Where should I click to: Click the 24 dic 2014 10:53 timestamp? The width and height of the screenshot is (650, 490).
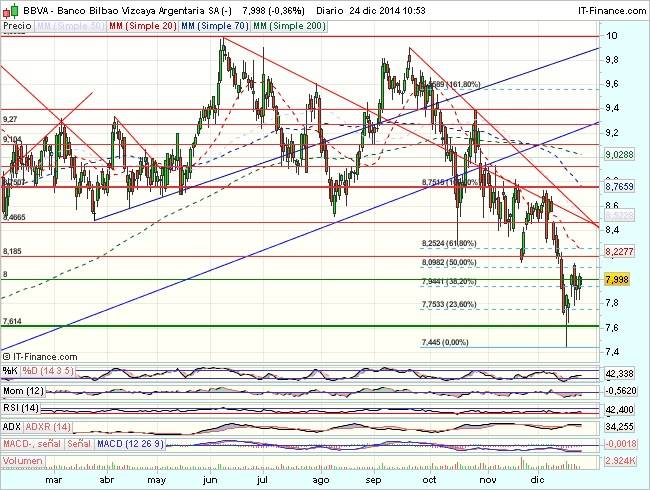[x=387, y=11]
